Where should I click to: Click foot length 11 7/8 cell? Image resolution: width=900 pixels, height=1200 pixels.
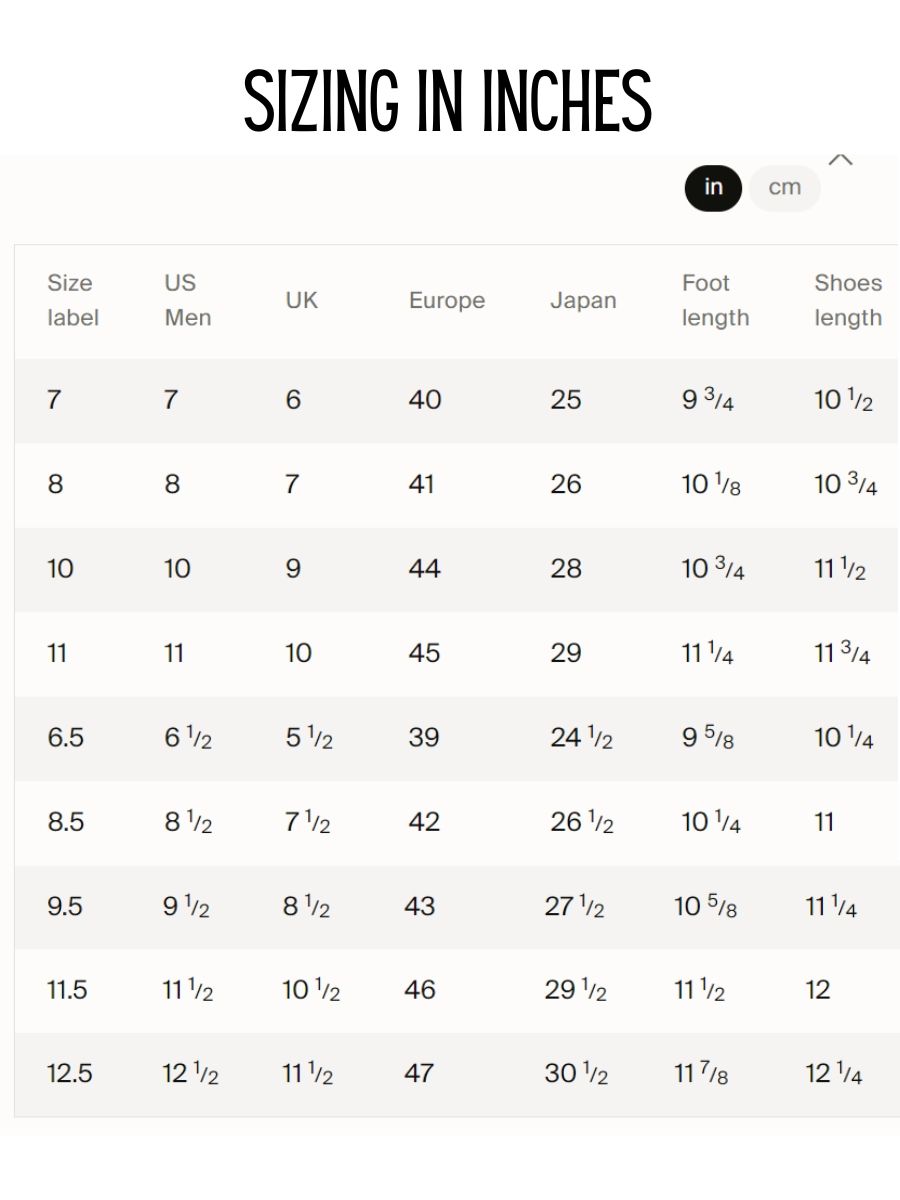pos(701,1074)
